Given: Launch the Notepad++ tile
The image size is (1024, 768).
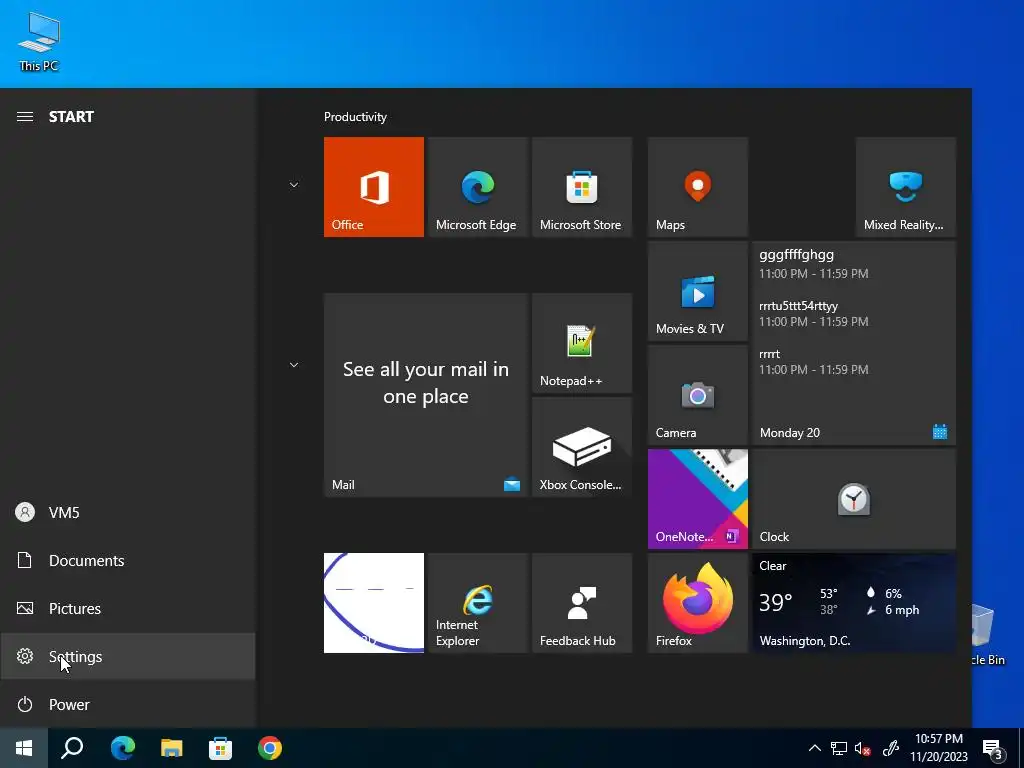Looking at the screenshot, I should click(x=582, y=343).
